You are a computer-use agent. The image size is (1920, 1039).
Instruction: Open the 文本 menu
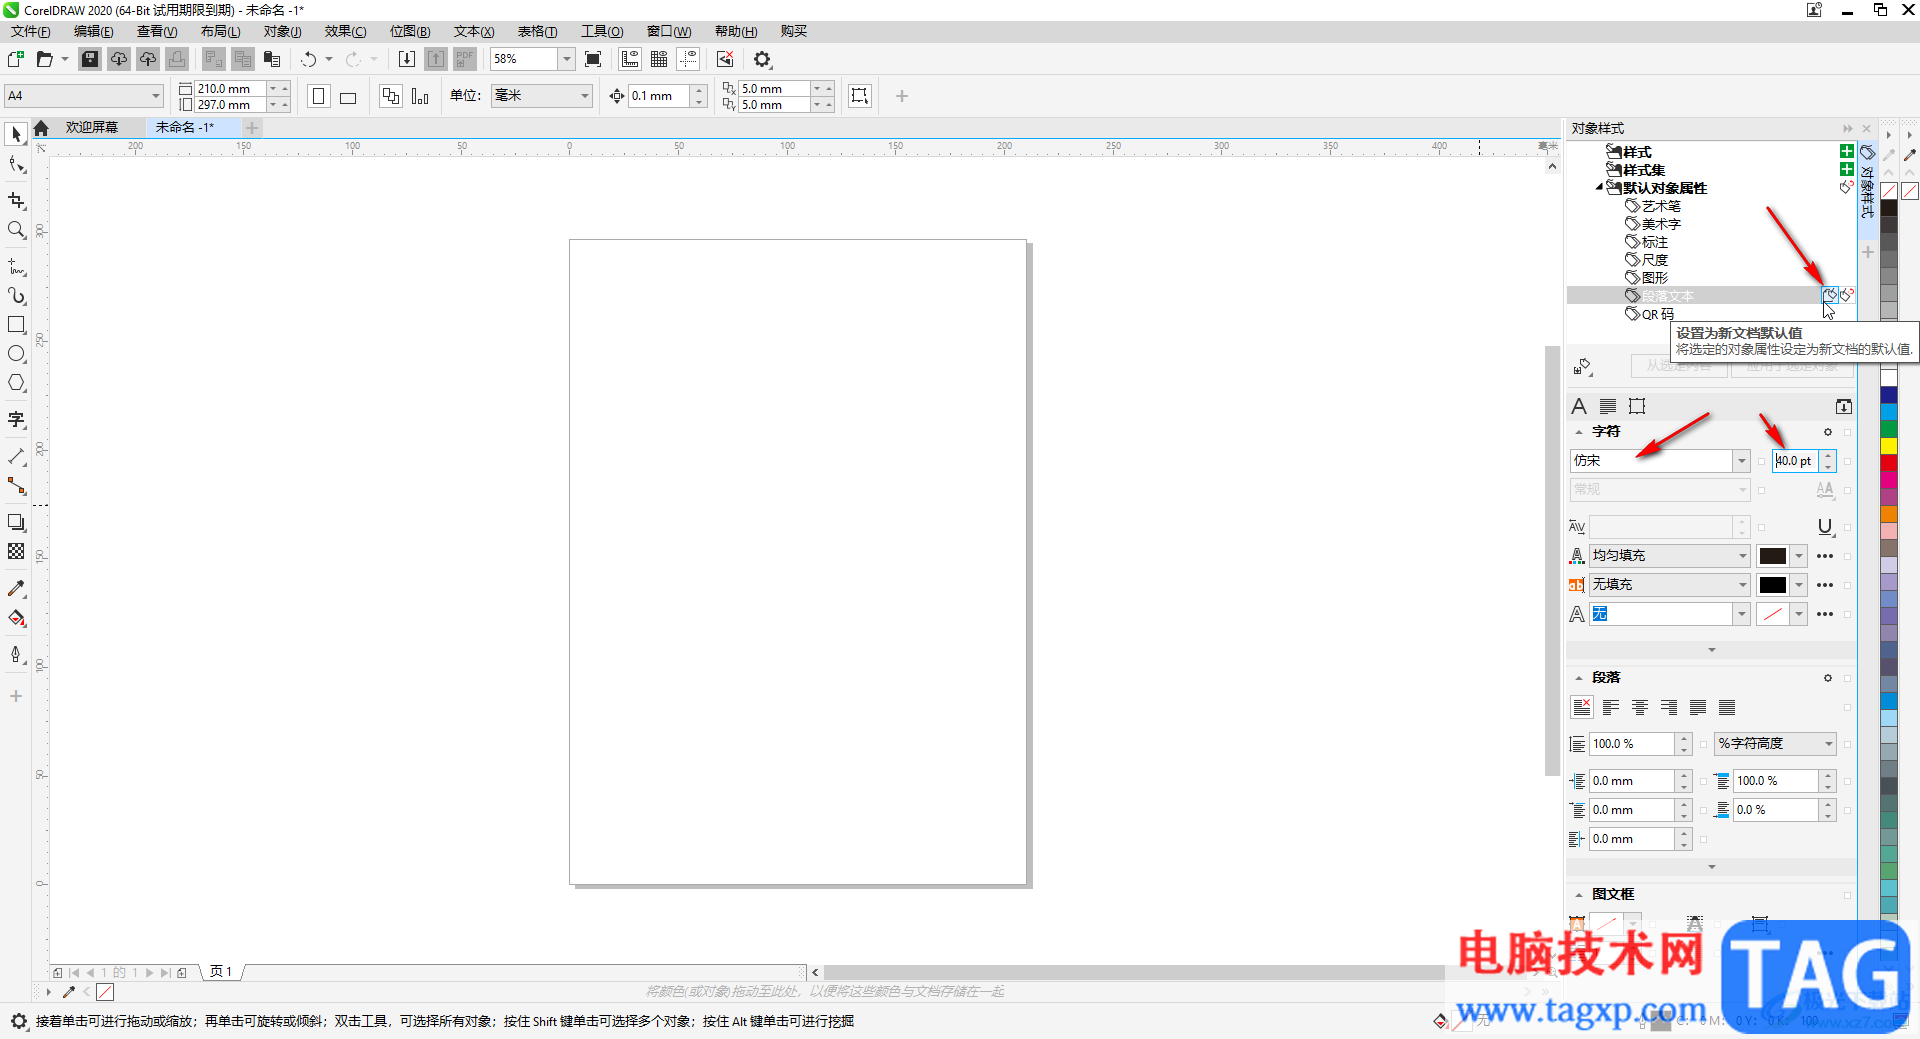pyautogui.click(x=474, y=31)
